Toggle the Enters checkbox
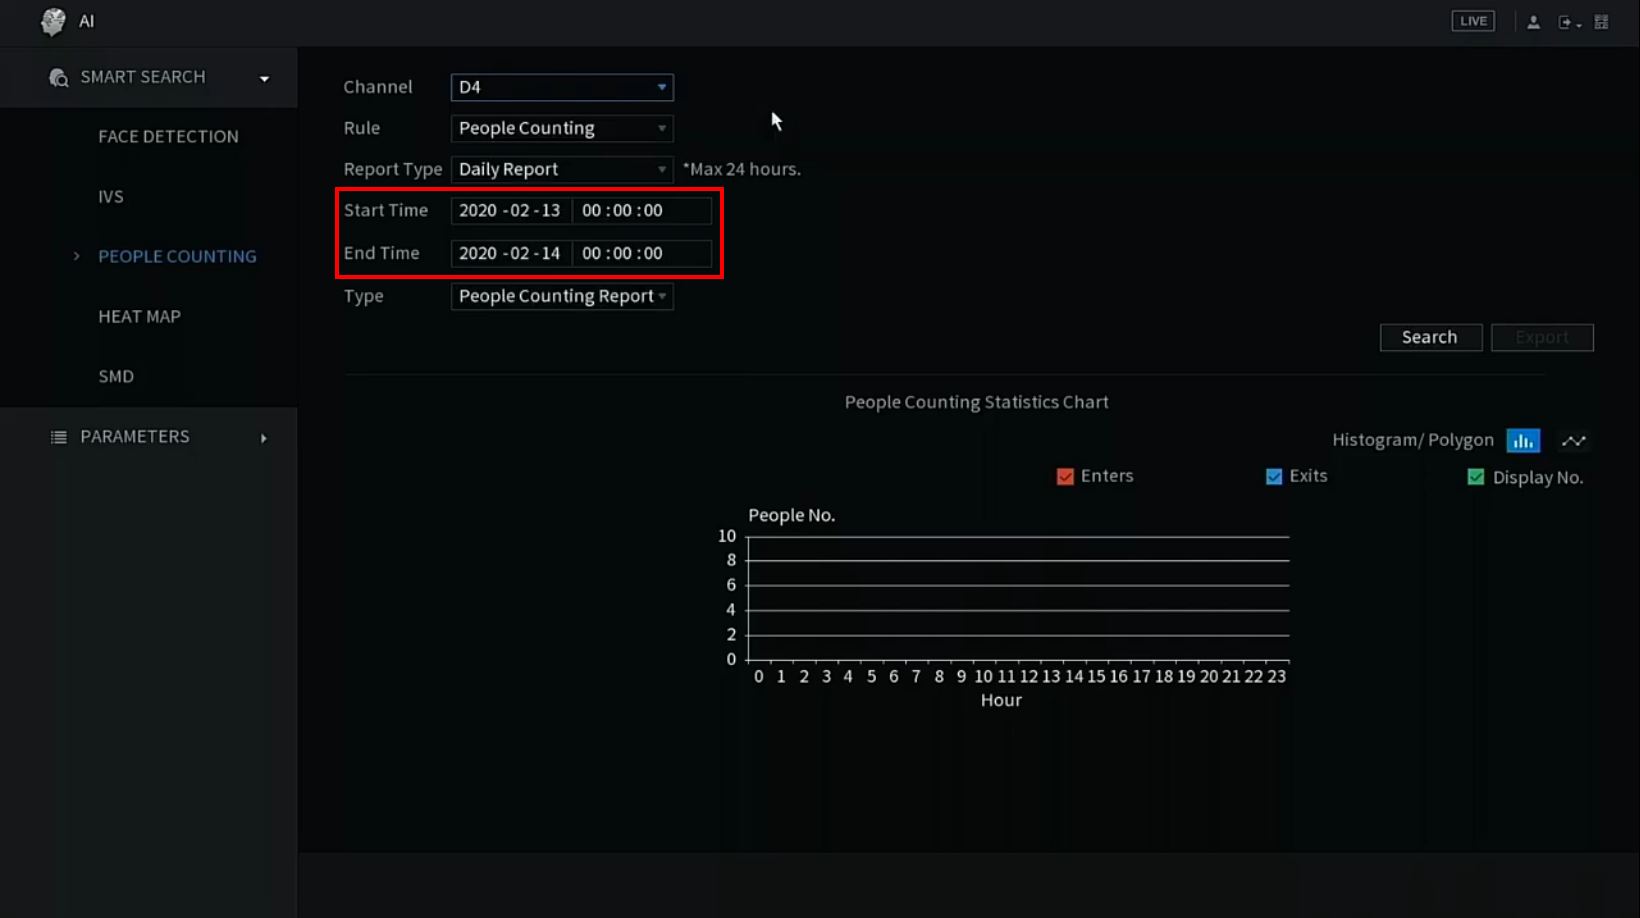 tap(1065, 476)
